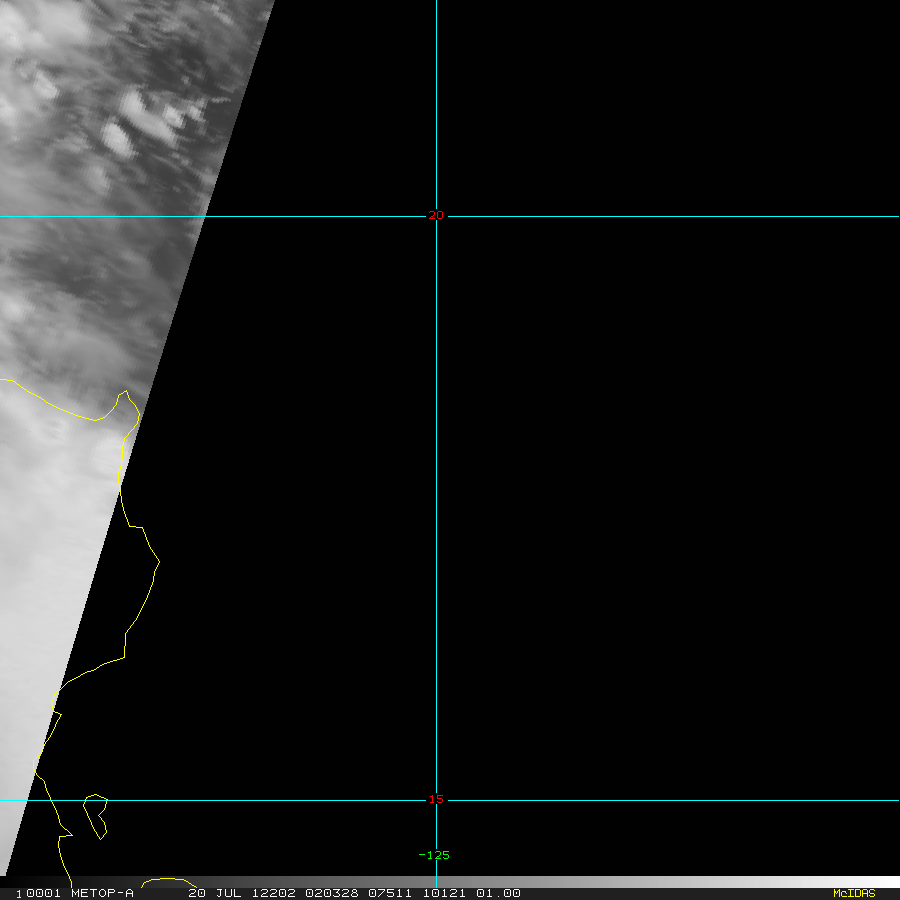Click the grayscale brightness legend bar
Screen dimensions: 900x900
pyautogui.click(x=450, y=882)
